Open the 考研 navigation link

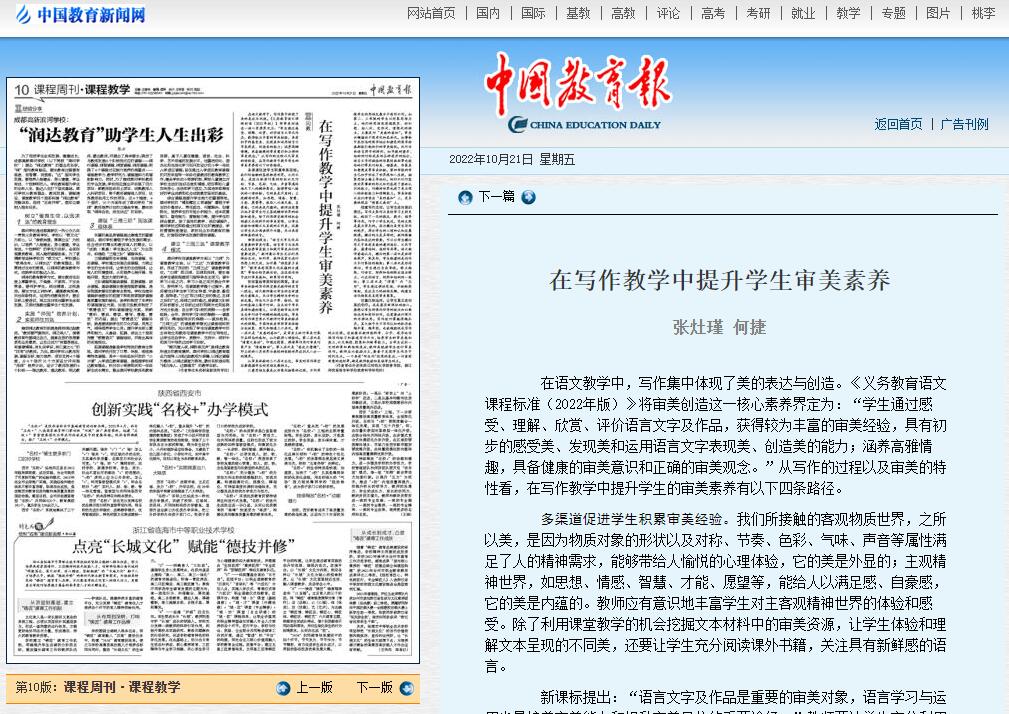[x=758, y=13]
